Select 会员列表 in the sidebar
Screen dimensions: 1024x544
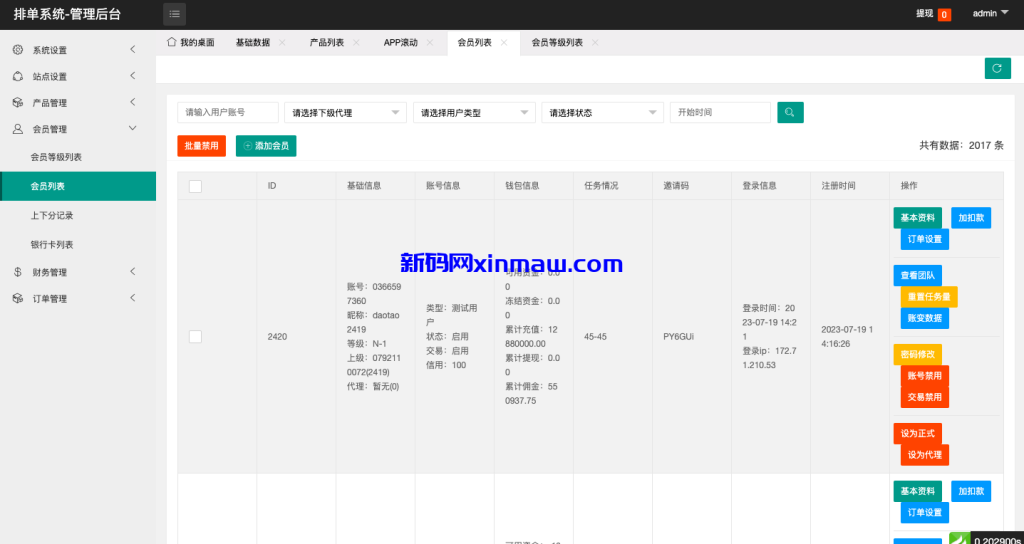click(78, 186)
